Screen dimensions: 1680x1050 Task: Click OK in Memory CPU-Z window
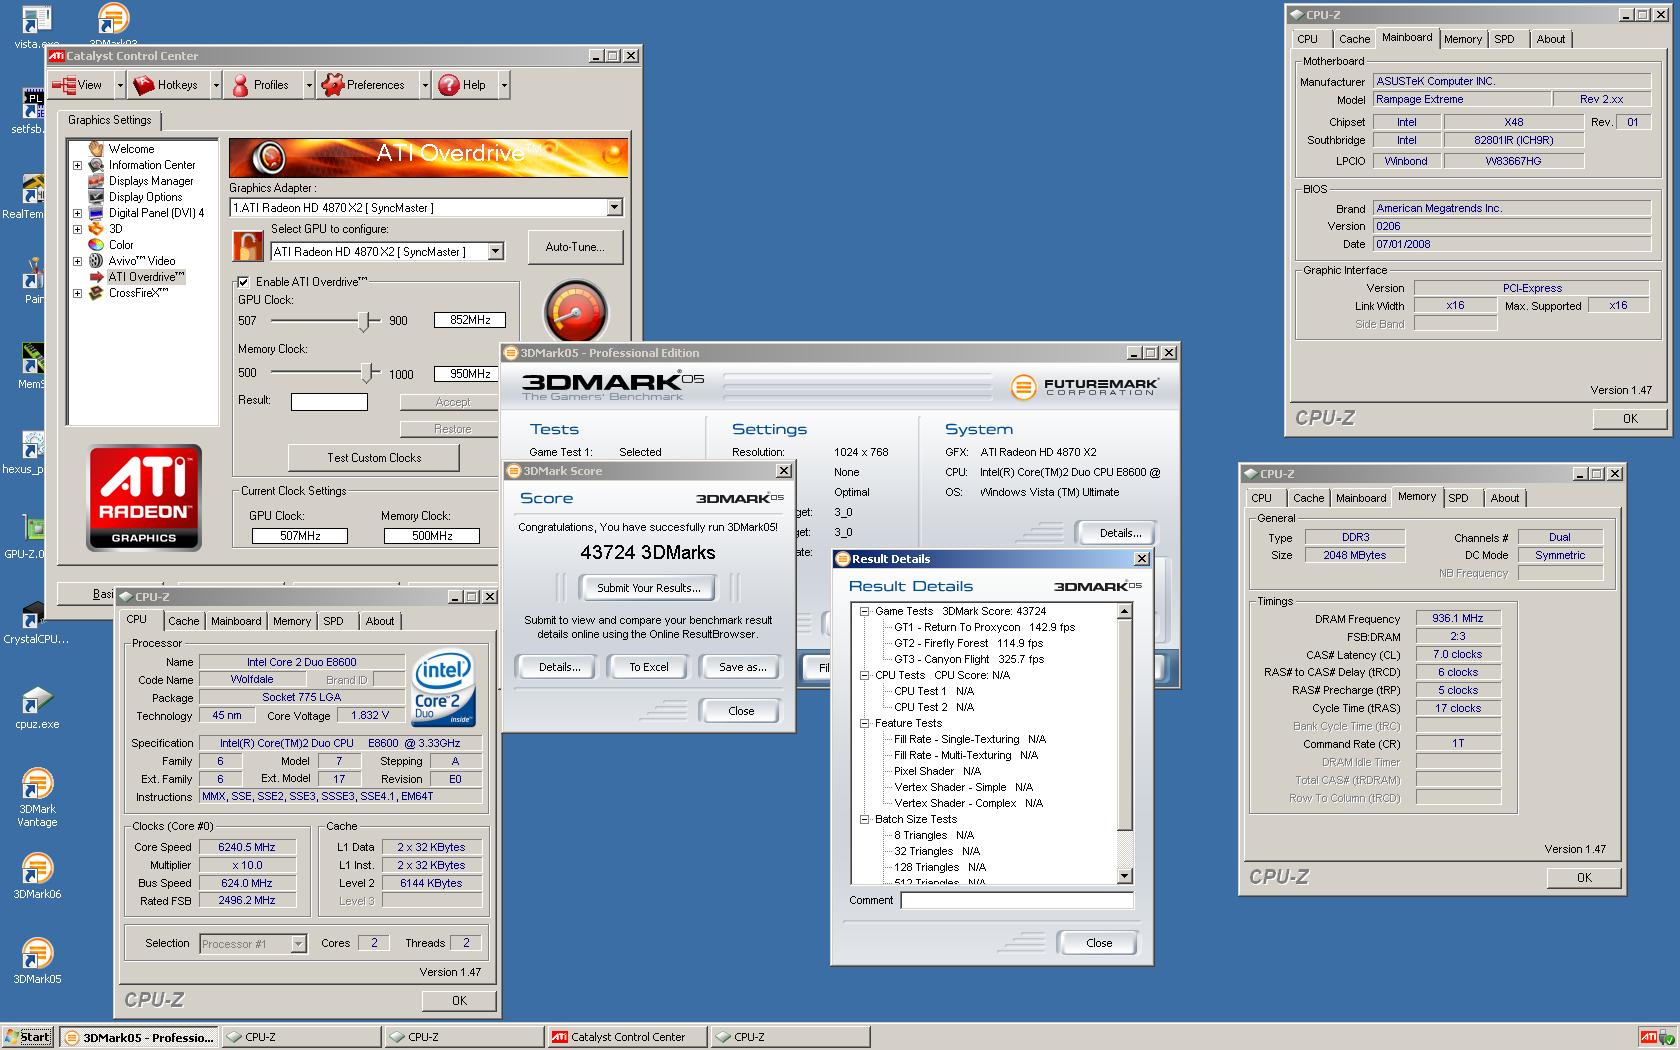(x=1584, y=877)
